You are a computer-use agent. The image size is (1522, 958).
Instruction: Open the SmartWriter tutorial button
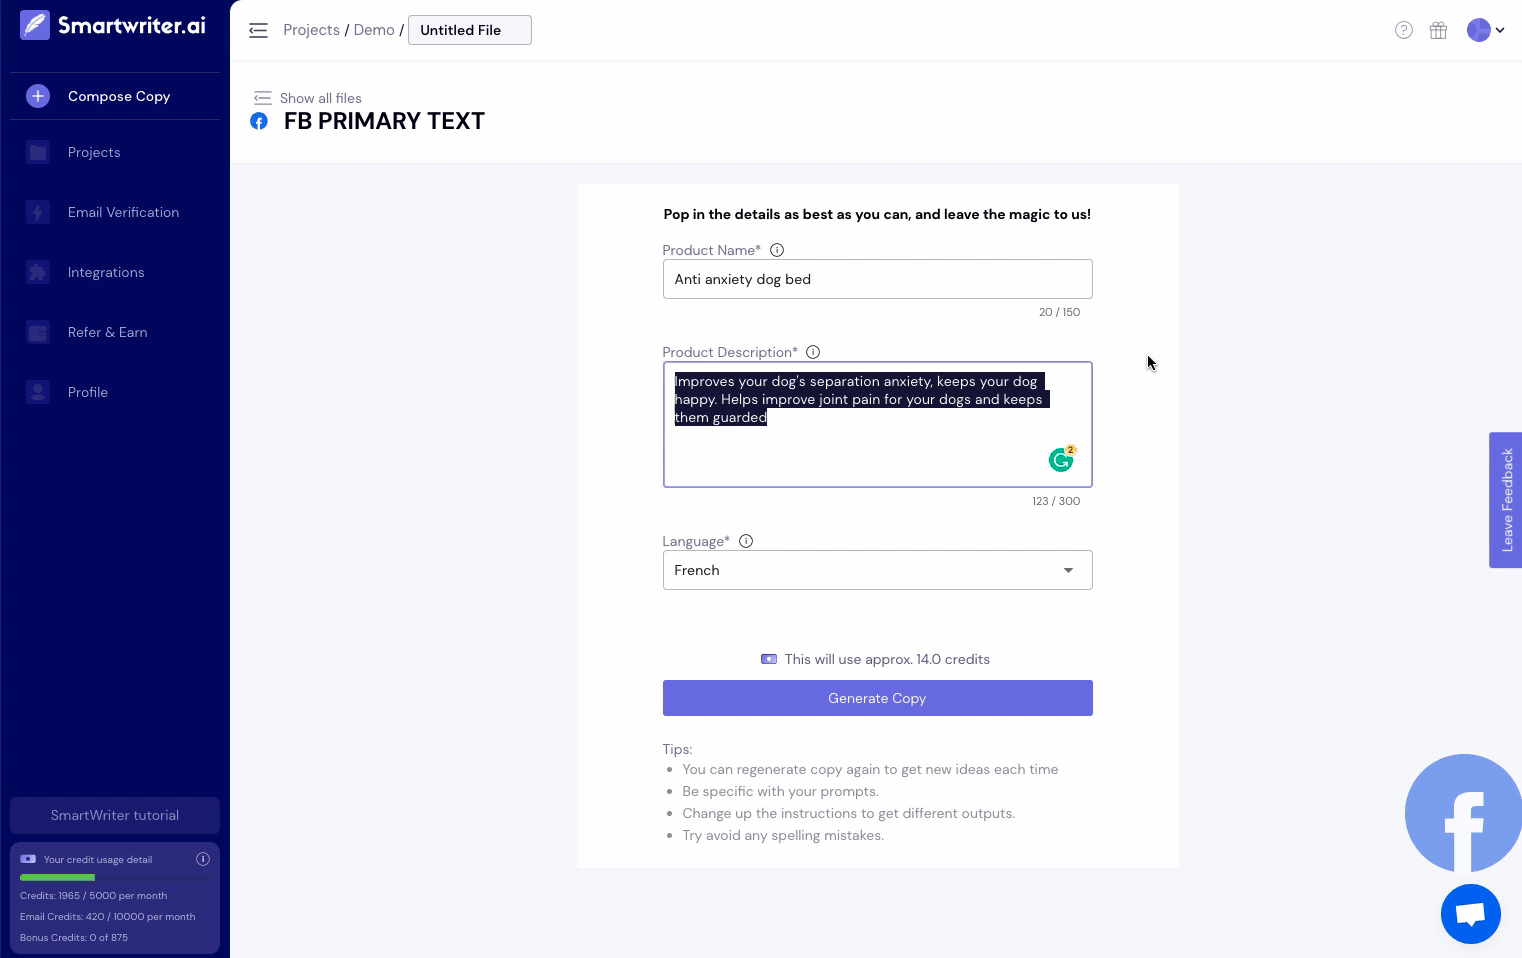click(x=115, y=815)
